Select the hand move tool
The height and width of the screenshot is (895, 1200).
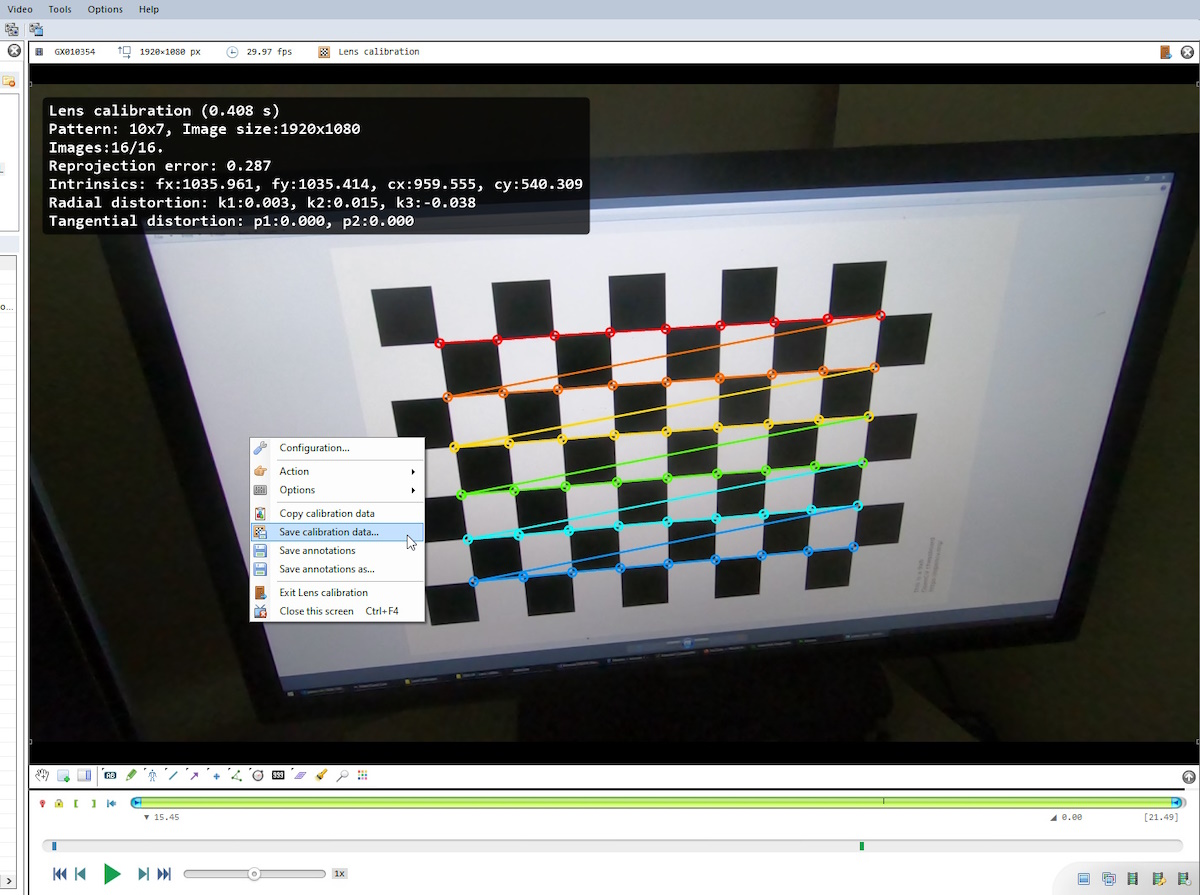pos(42,775)
